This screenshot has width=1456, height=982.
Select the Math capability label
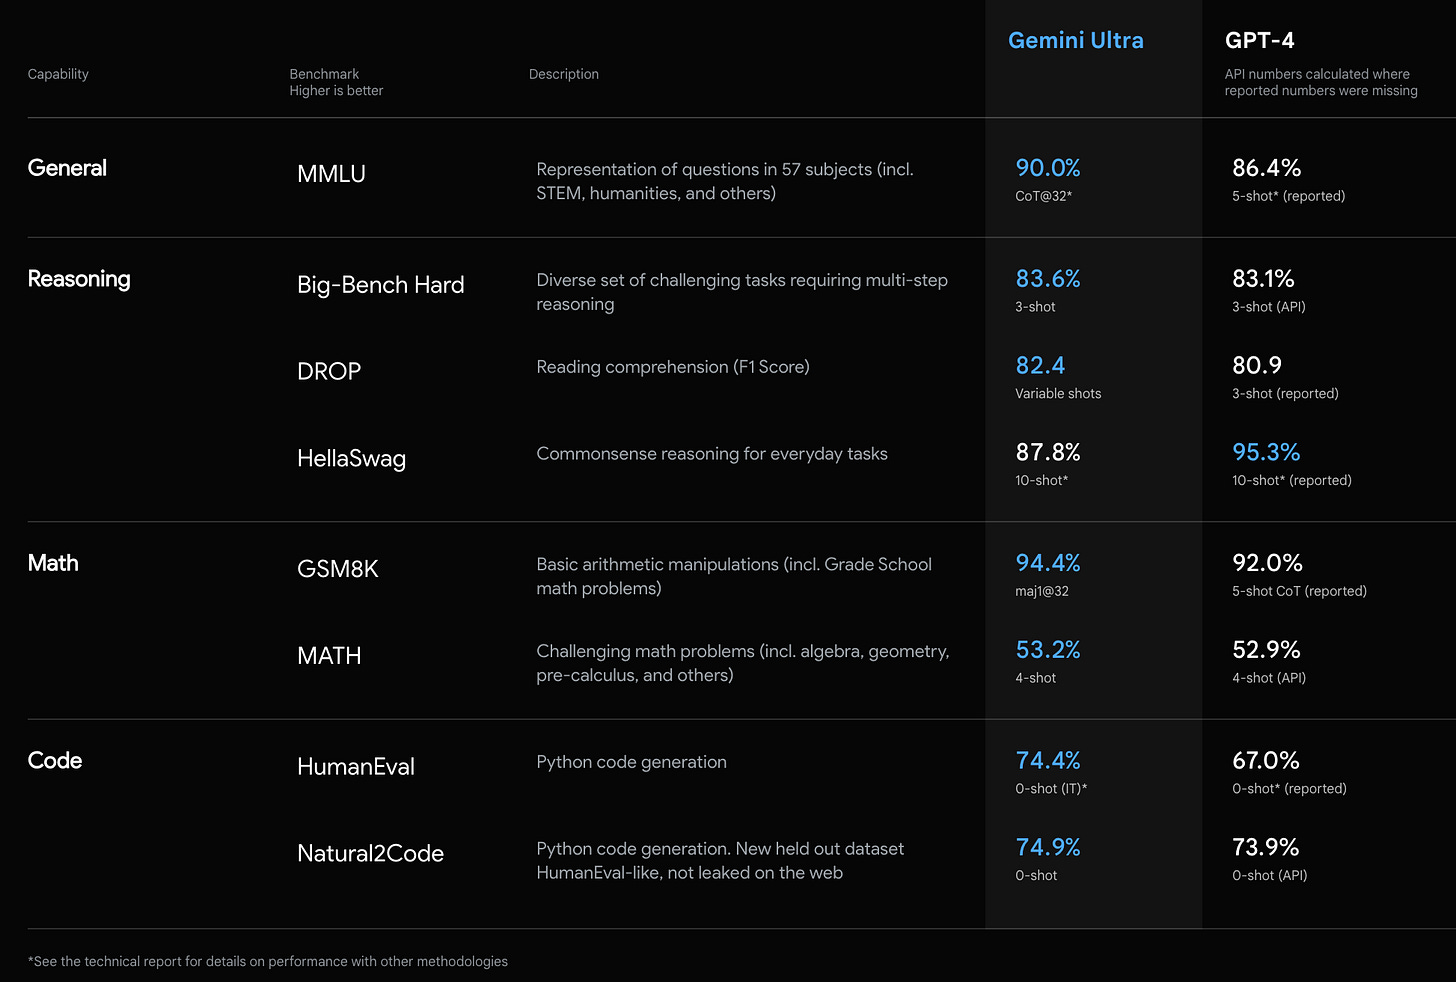pyautogui.click(x=53, y=563)
